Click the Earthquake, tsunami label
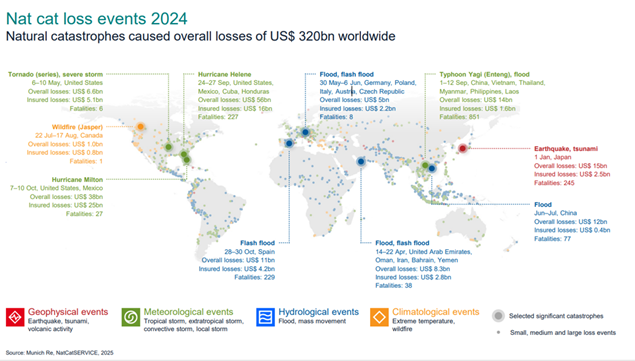This screenshot has height=361, width=635. click(566, 149)
